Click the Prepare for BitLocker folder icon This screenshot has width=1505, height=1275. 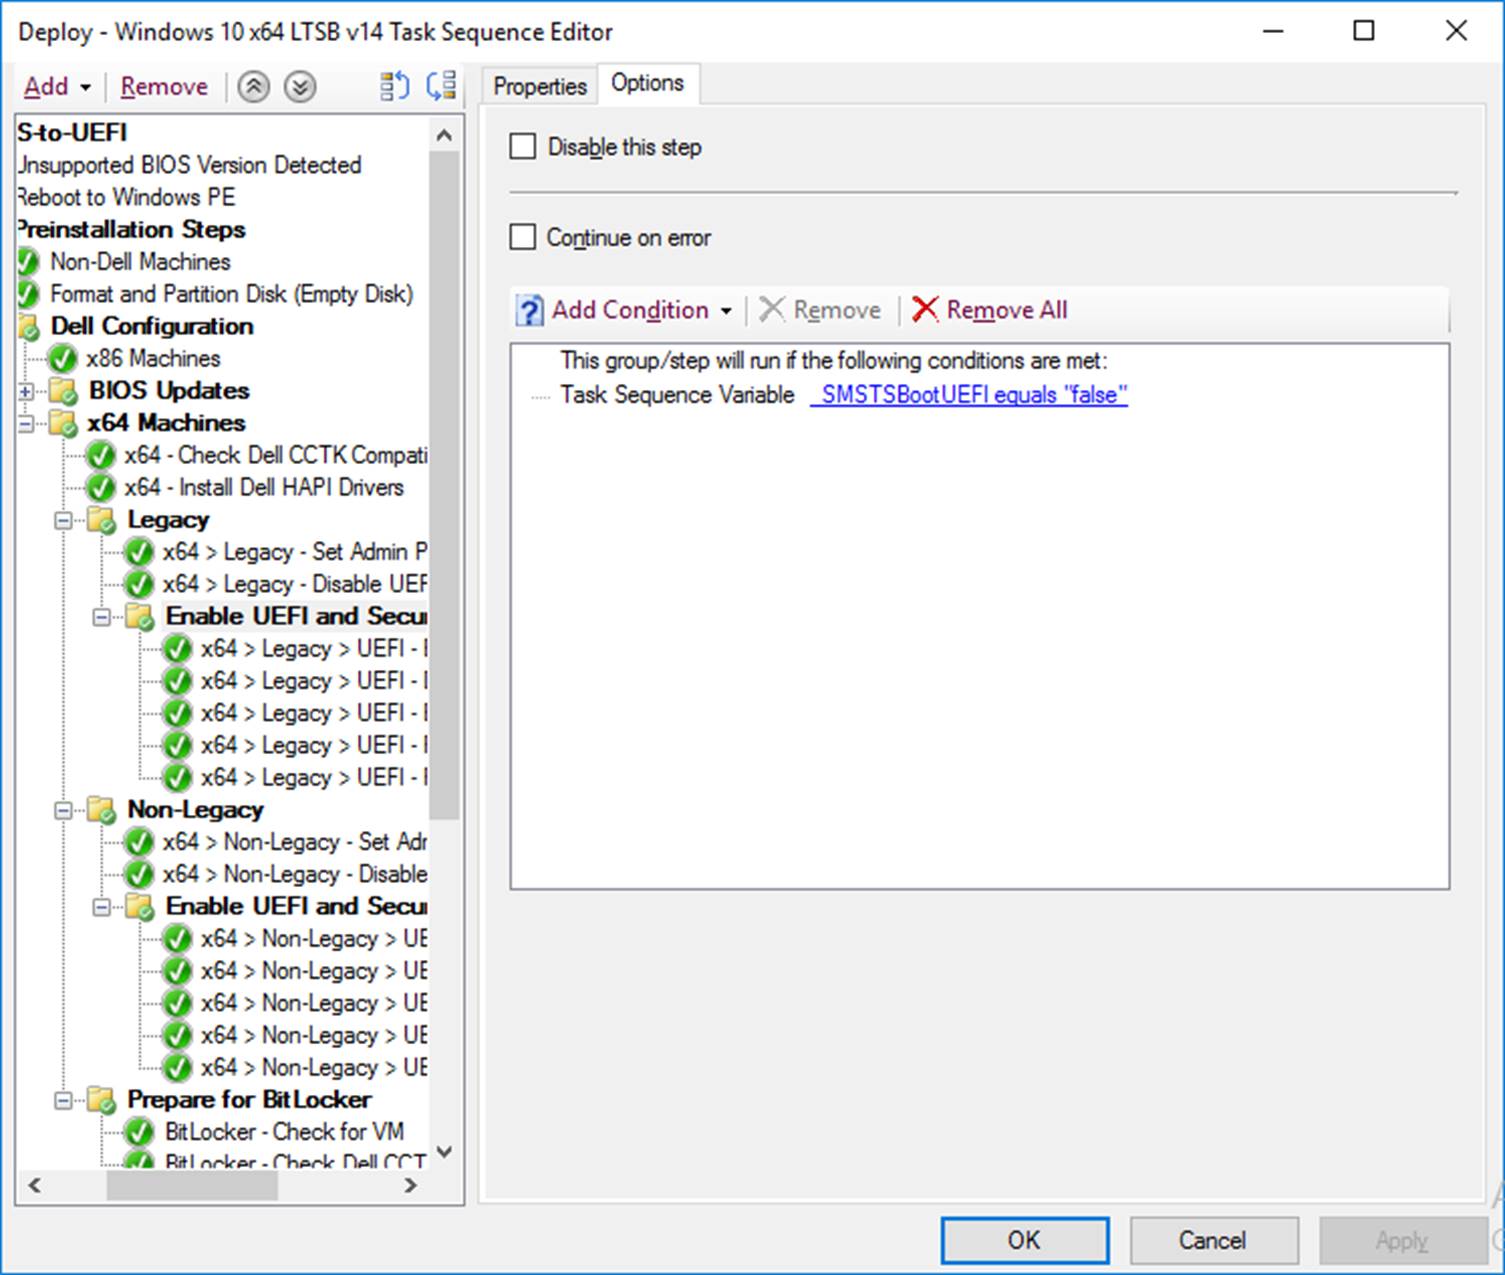102,1101
